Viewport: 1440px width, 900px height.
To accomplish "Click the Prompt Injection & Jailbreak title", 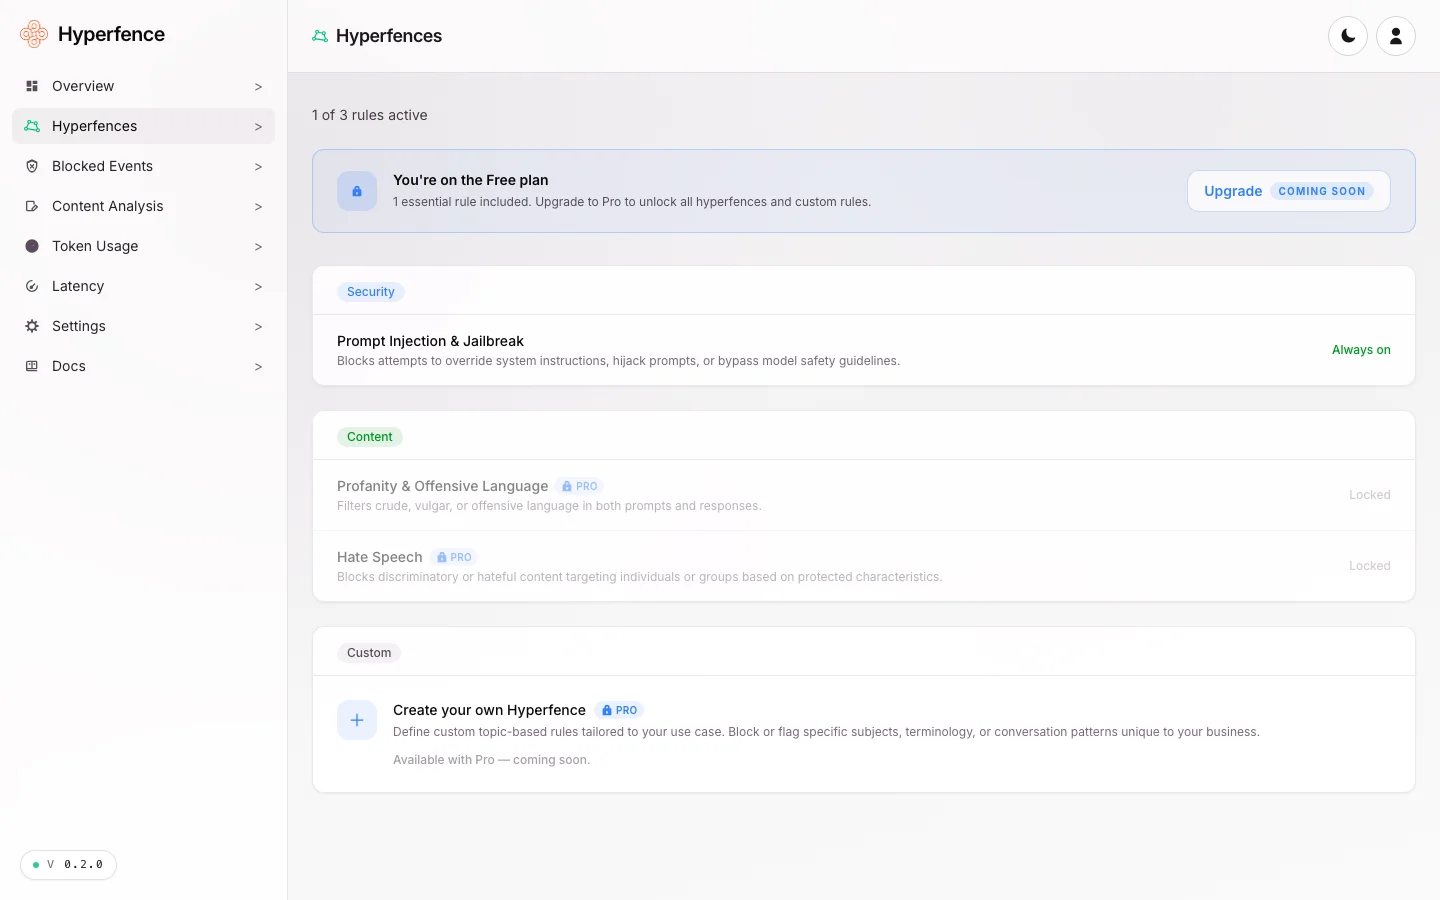I will (x=430, y=341).
